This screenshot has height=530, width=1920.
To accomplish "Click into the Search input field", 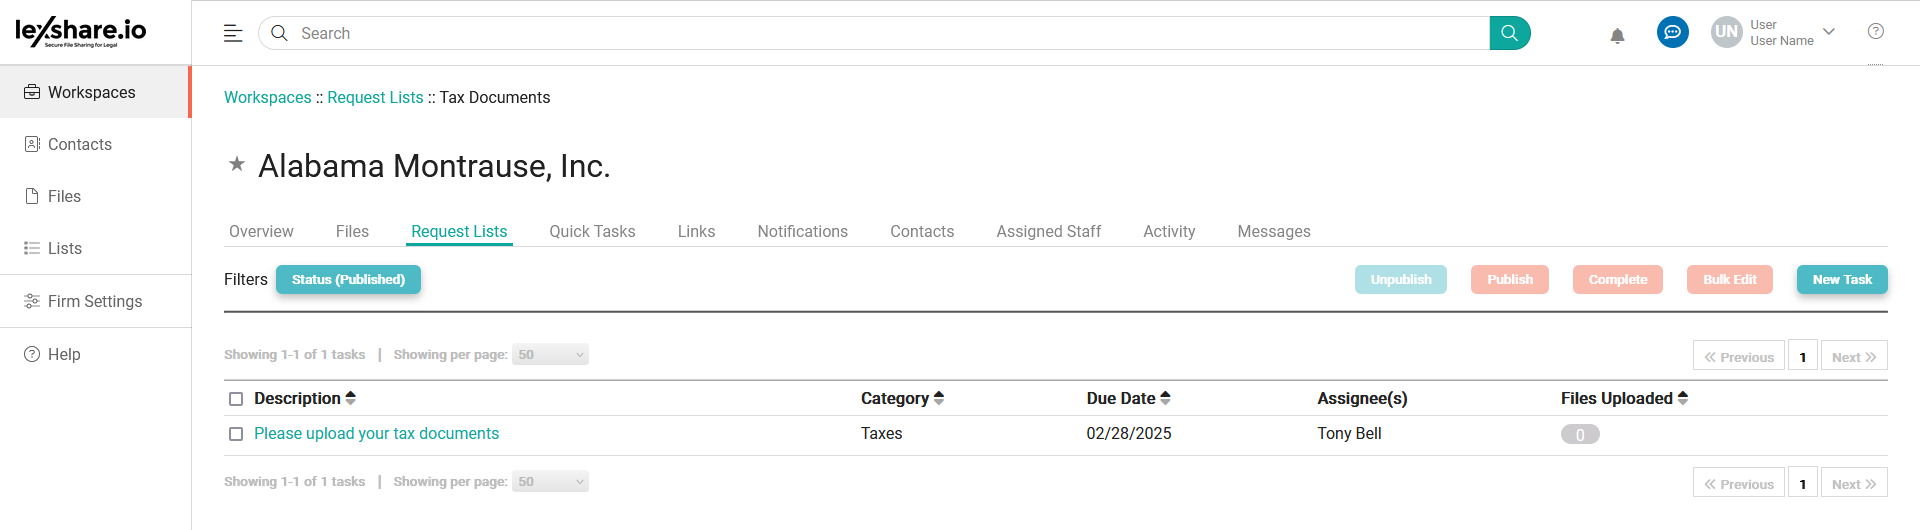I will tap(880, 33).
